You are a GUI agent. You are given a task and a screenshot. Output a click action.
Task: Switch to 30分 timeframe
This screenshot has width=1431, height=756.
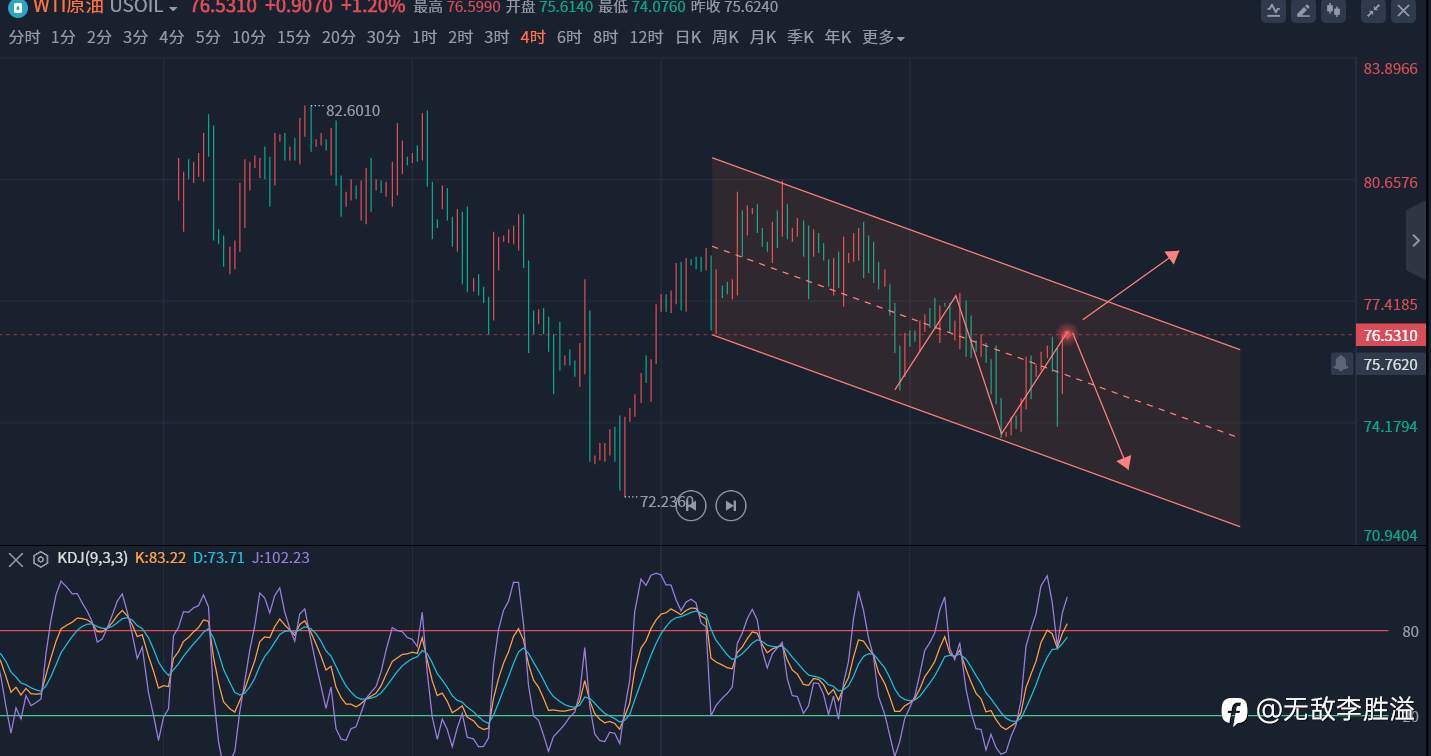click(384, 38)
